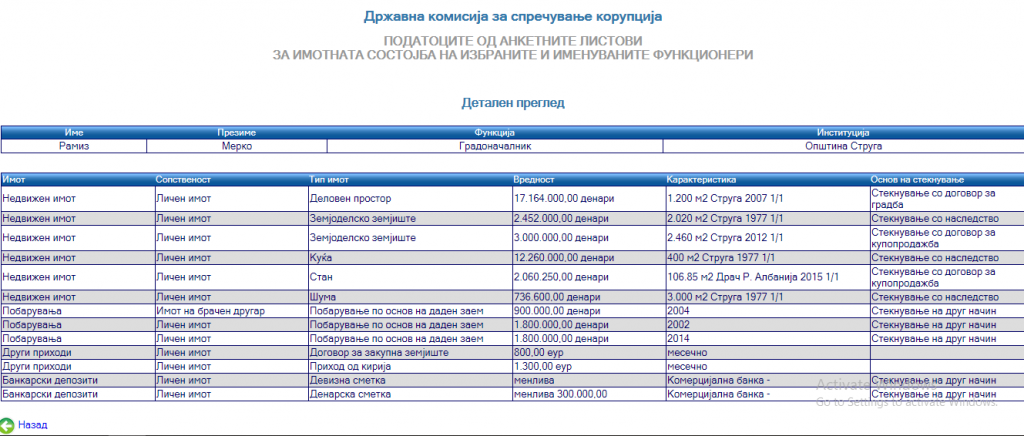Image resolution: width=1024 pixels, height=436 pixels.
Task: Click the Сопственост column header
Action: [183, 179]
